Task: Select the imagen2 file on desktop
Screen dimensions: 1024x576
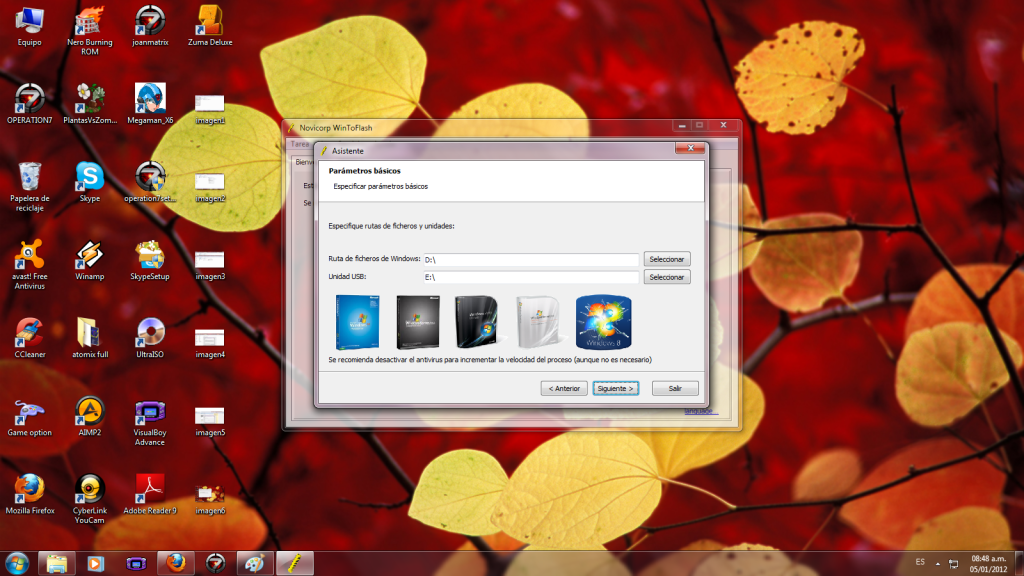Action: click(210, 187)
